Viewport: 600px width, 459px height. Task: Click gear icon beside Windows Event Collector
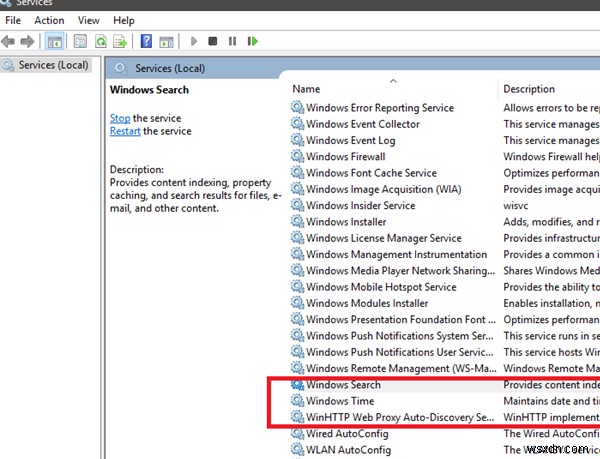pyautogui.click(x=297, y=124)
